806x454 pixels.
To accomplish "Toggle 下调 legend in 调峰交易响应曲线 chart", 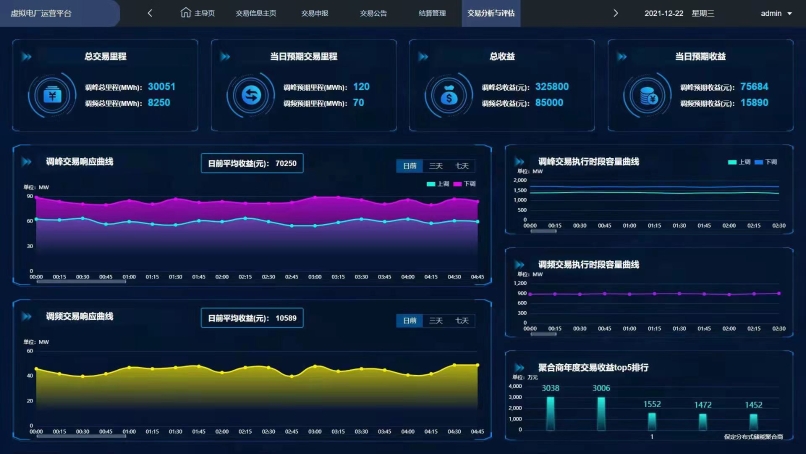I will click(464, 184).
